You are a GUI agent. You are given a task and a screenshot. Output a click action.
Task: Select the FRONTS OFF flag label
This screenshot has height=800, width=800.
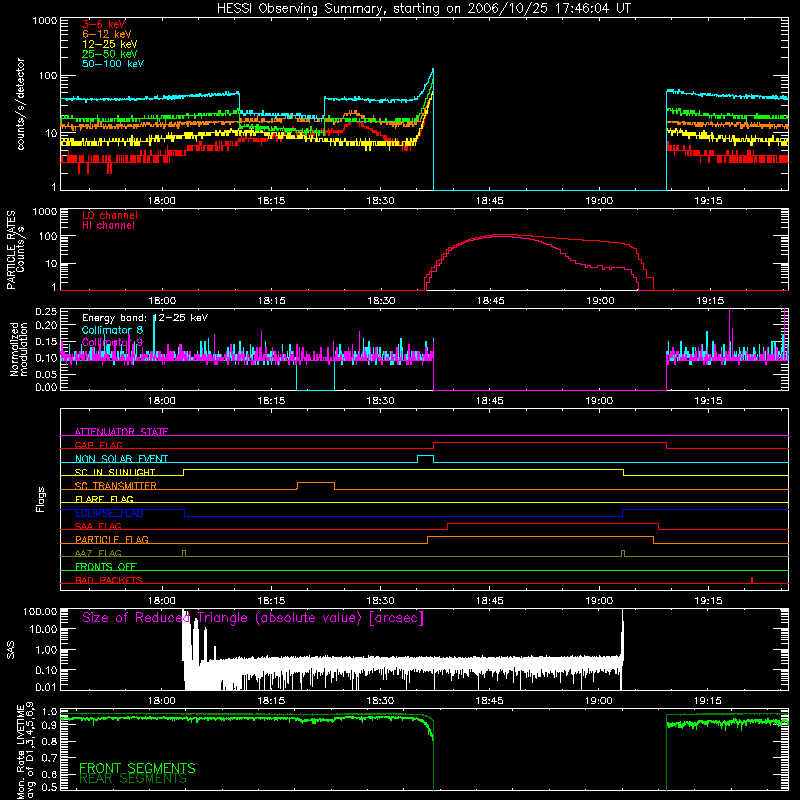coord(106,566)
